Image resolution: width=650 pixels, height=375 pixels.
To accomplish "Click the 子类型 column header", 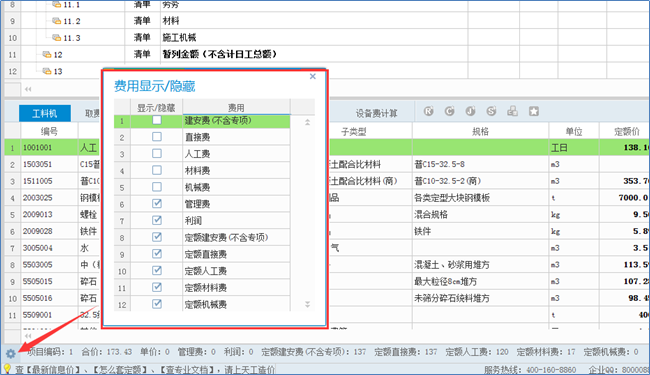I will coord(354,131).
